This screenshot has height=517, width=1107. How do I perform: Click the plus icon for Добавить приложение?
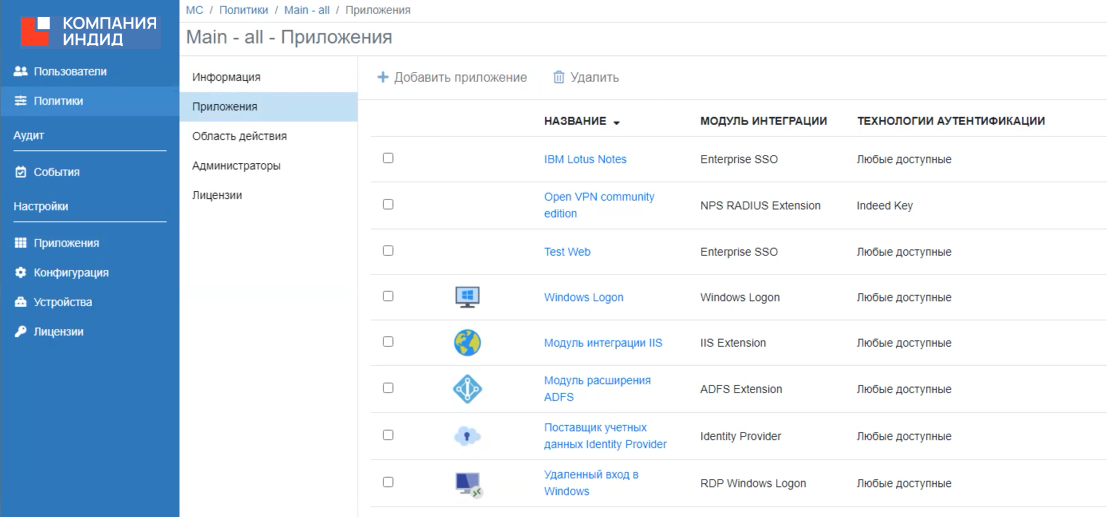(x=382, y=77)
